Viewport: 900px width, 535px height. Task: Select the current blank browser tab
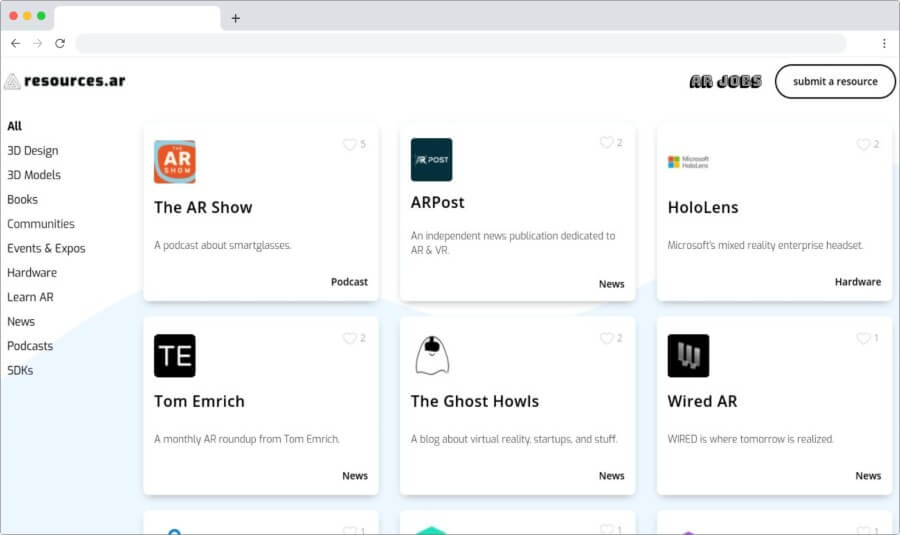pos(137,18)
